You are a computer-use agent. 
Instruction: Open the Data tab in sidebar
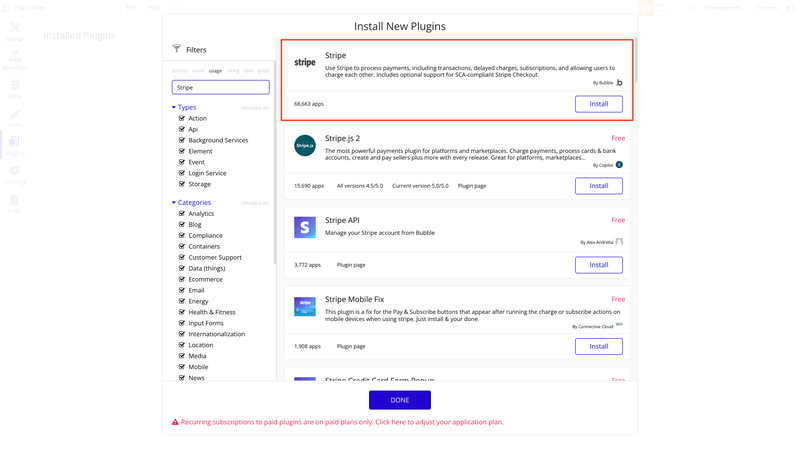15,89
